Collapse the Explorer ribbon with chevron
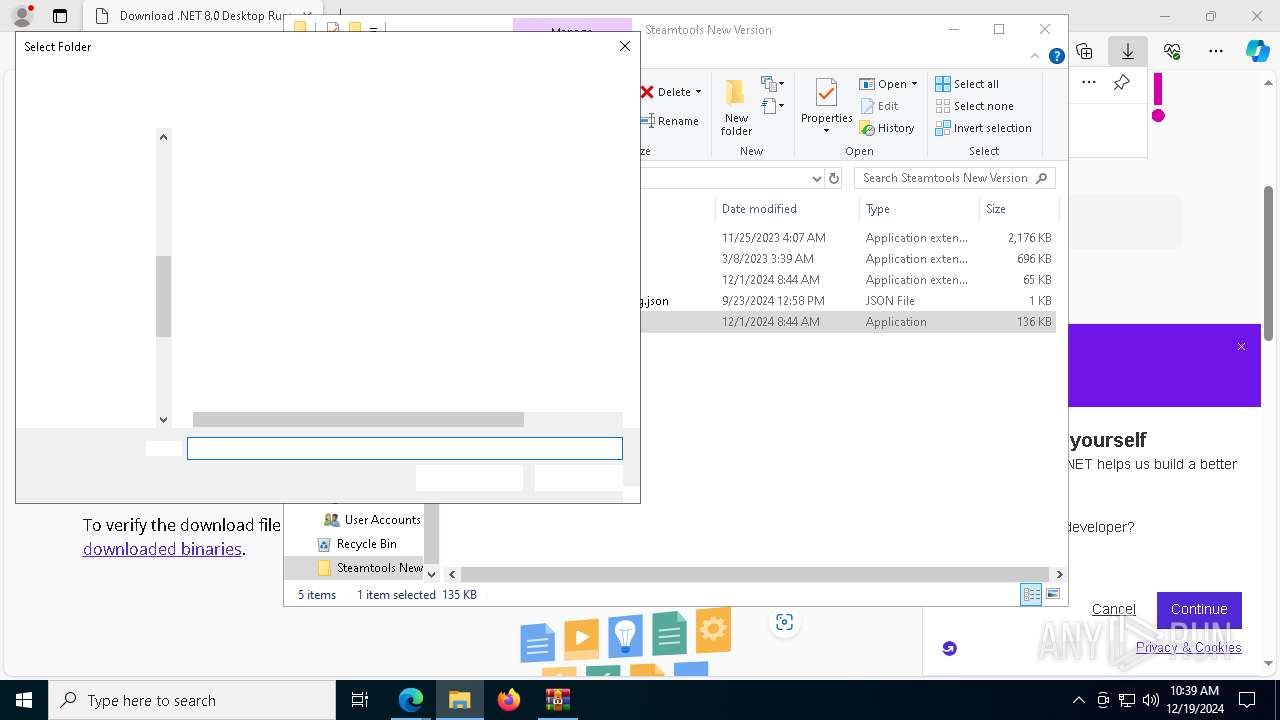The image size is (1280, 720). (x=1036, y=56)
